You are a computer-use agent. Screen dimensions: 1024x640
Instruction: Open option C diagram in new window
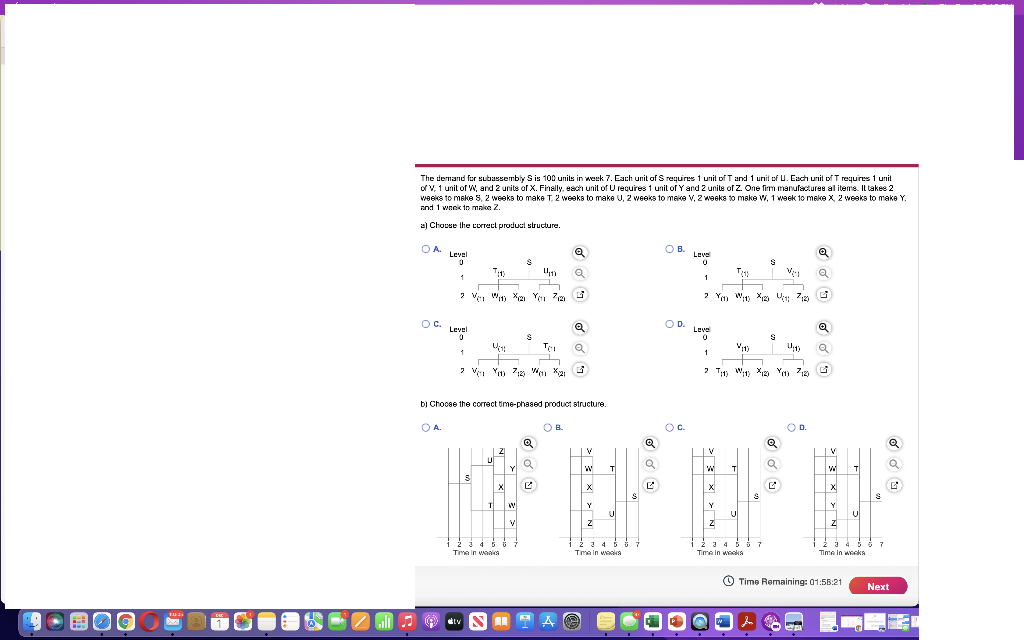tap(580, 369)
